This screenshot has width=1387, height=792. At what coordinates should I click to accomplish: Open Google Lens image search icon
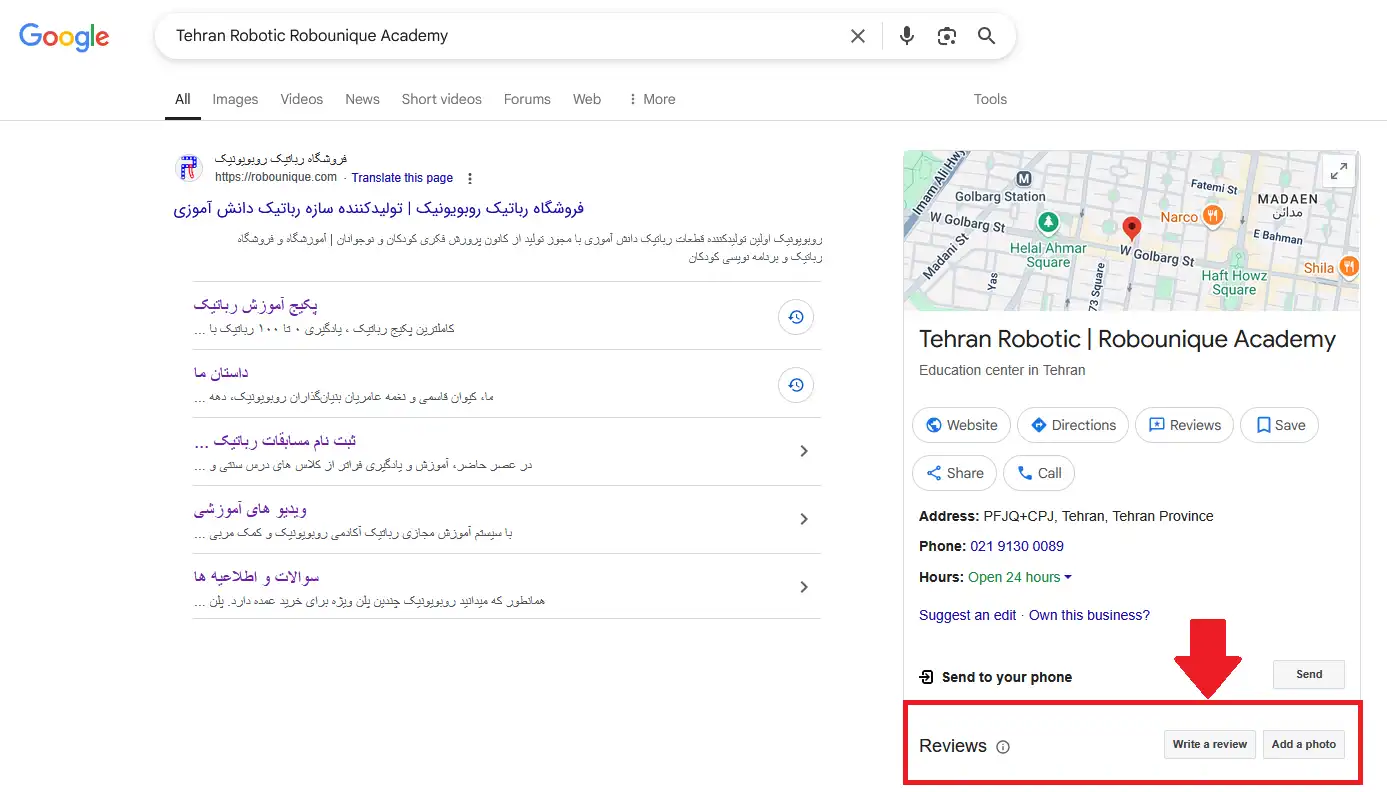tap(947, 36)
